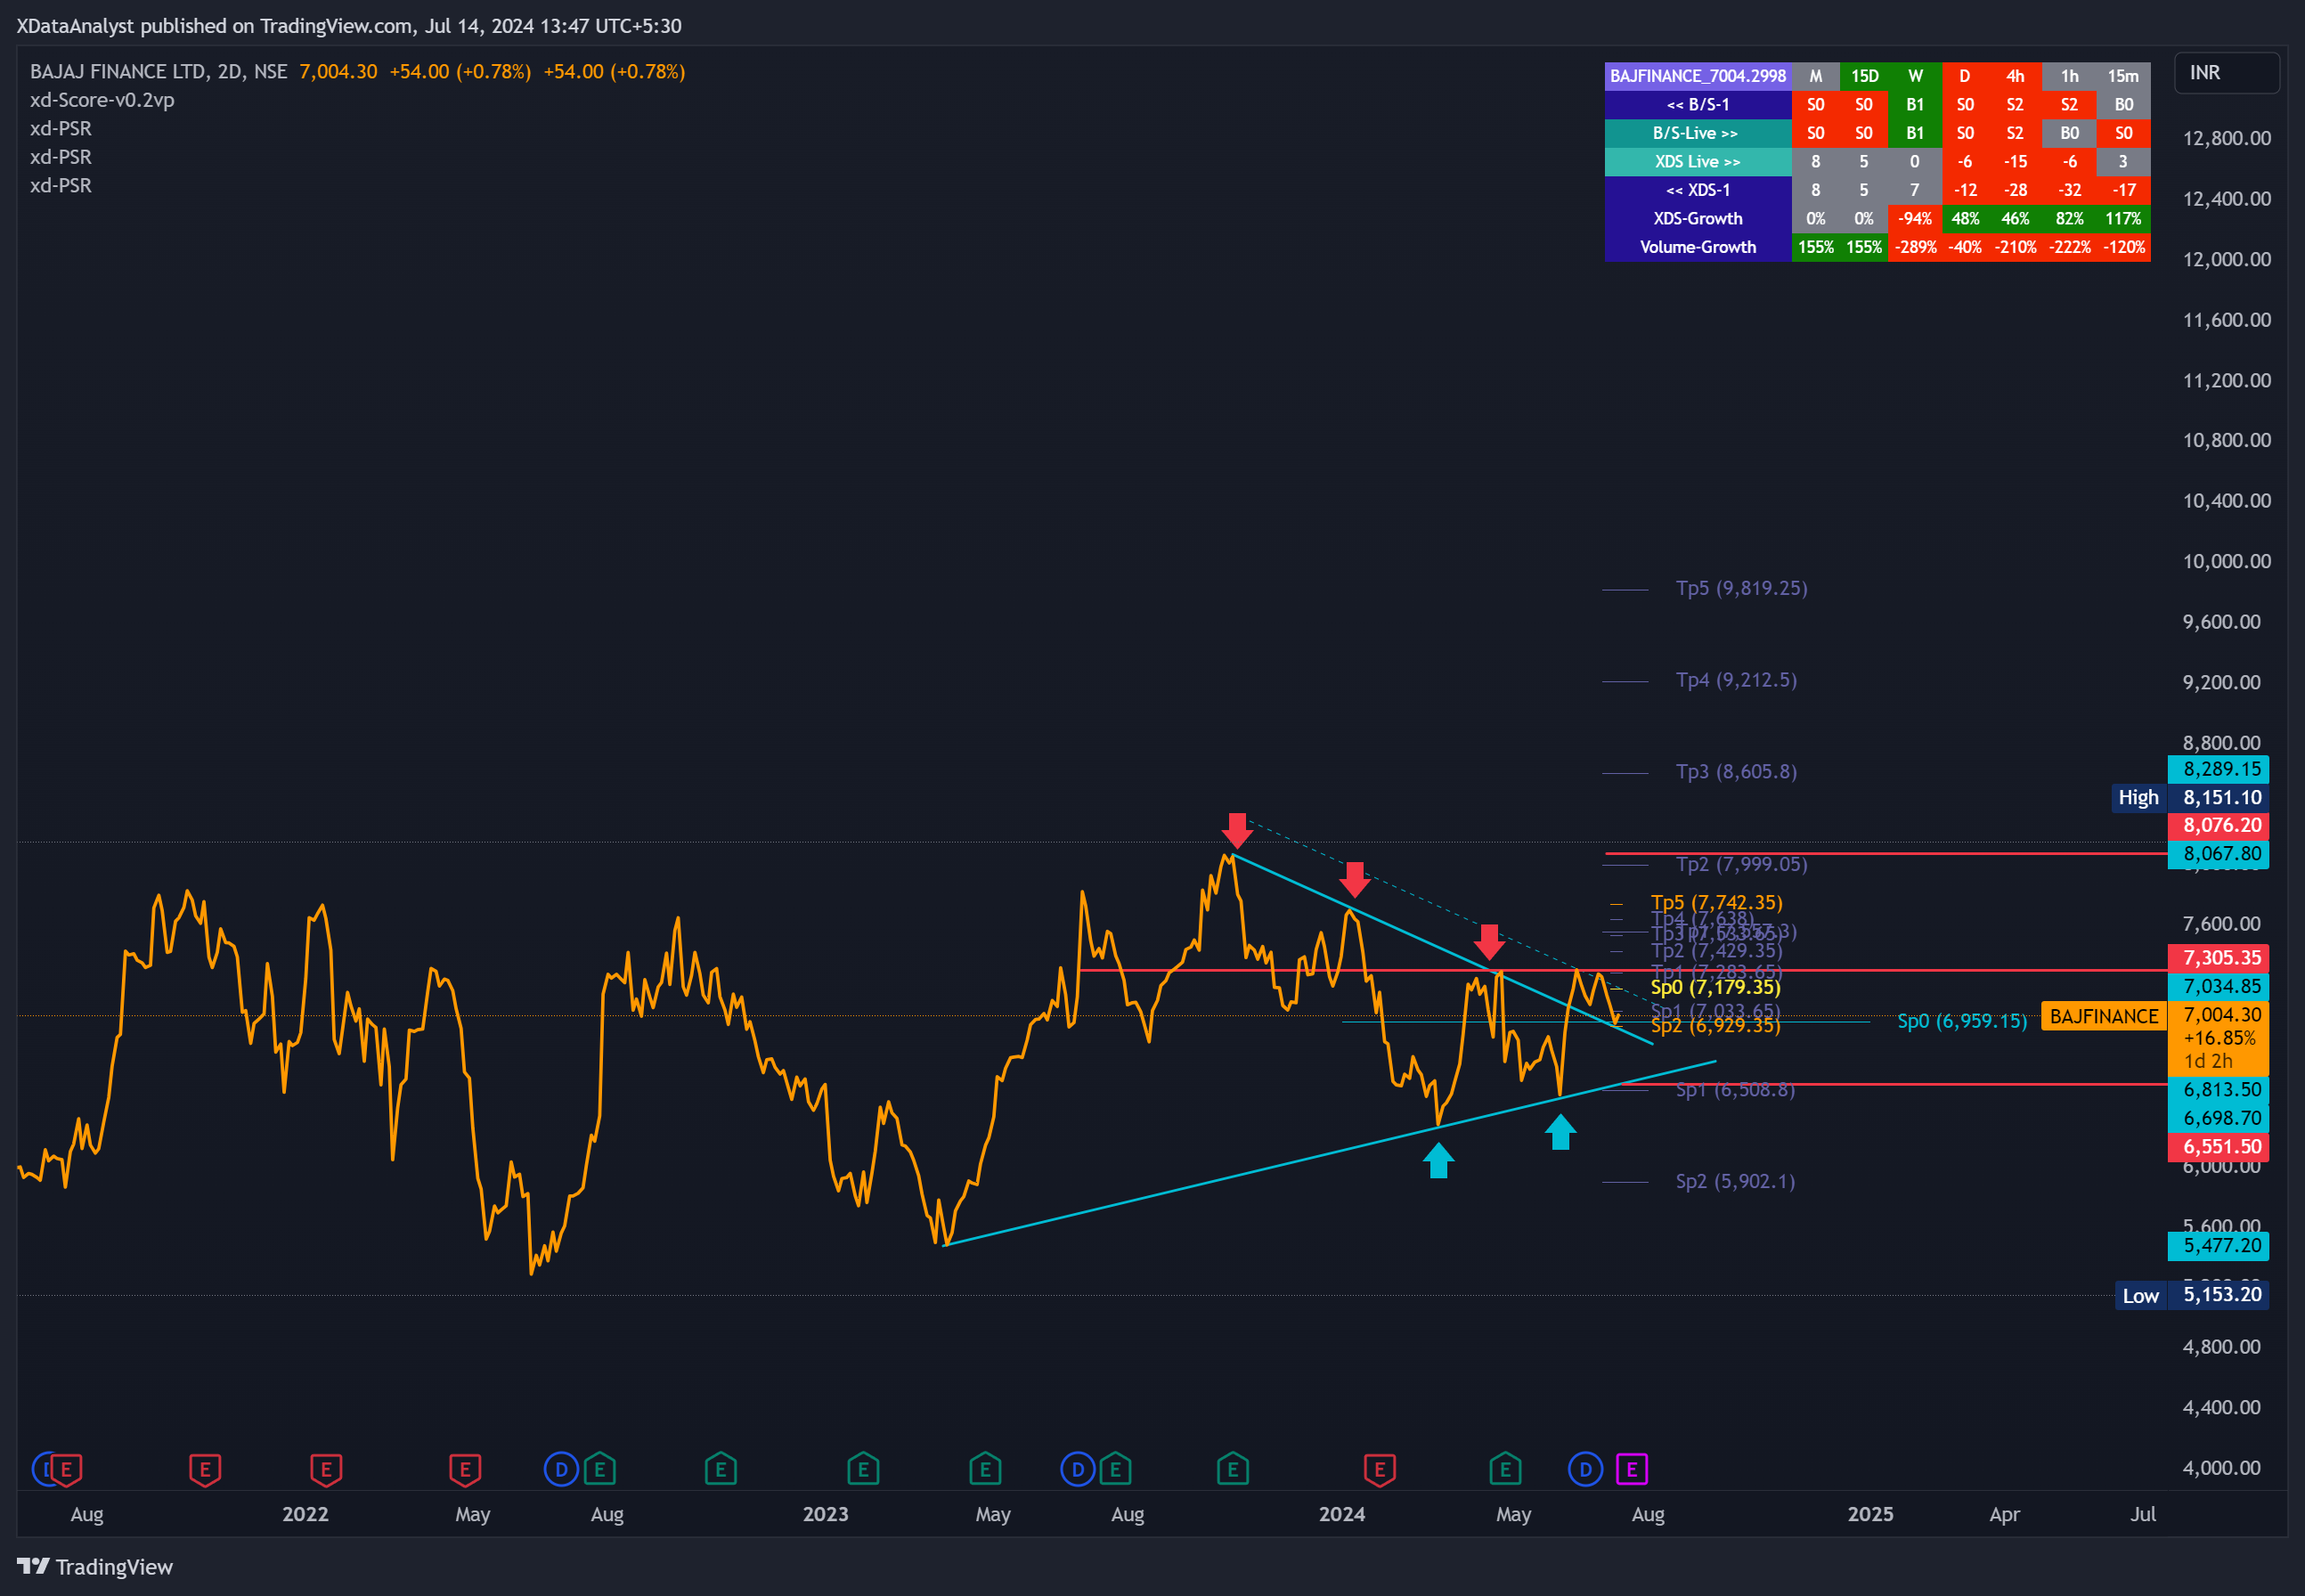
Task: Click the 5,477.20 cyan price tag
Action: [2218, 1246]
